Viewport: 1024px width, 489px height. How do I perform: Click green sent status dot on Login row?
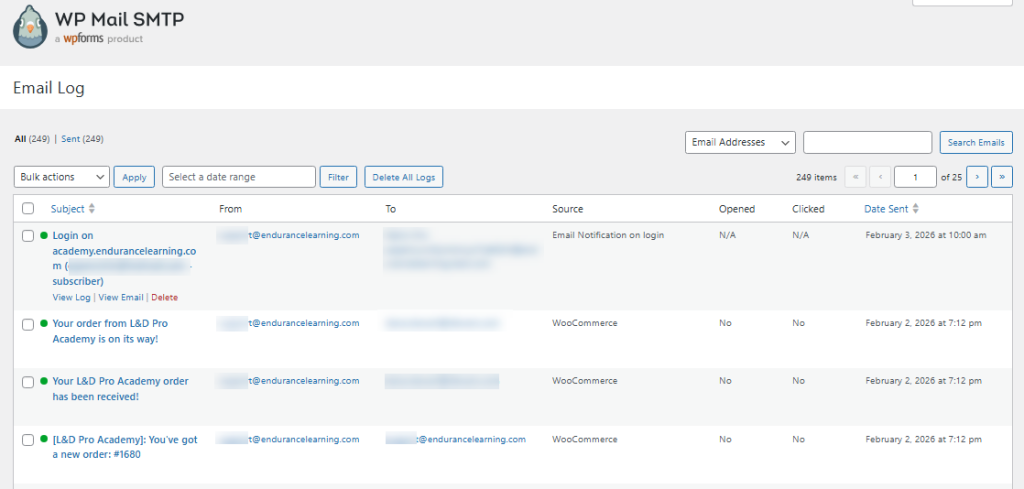click(x=44, y=235)
